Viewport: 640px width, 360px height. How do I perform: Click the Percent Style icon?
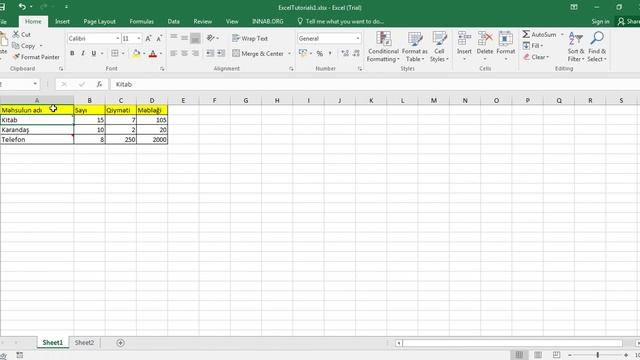[x=320, y=53]
